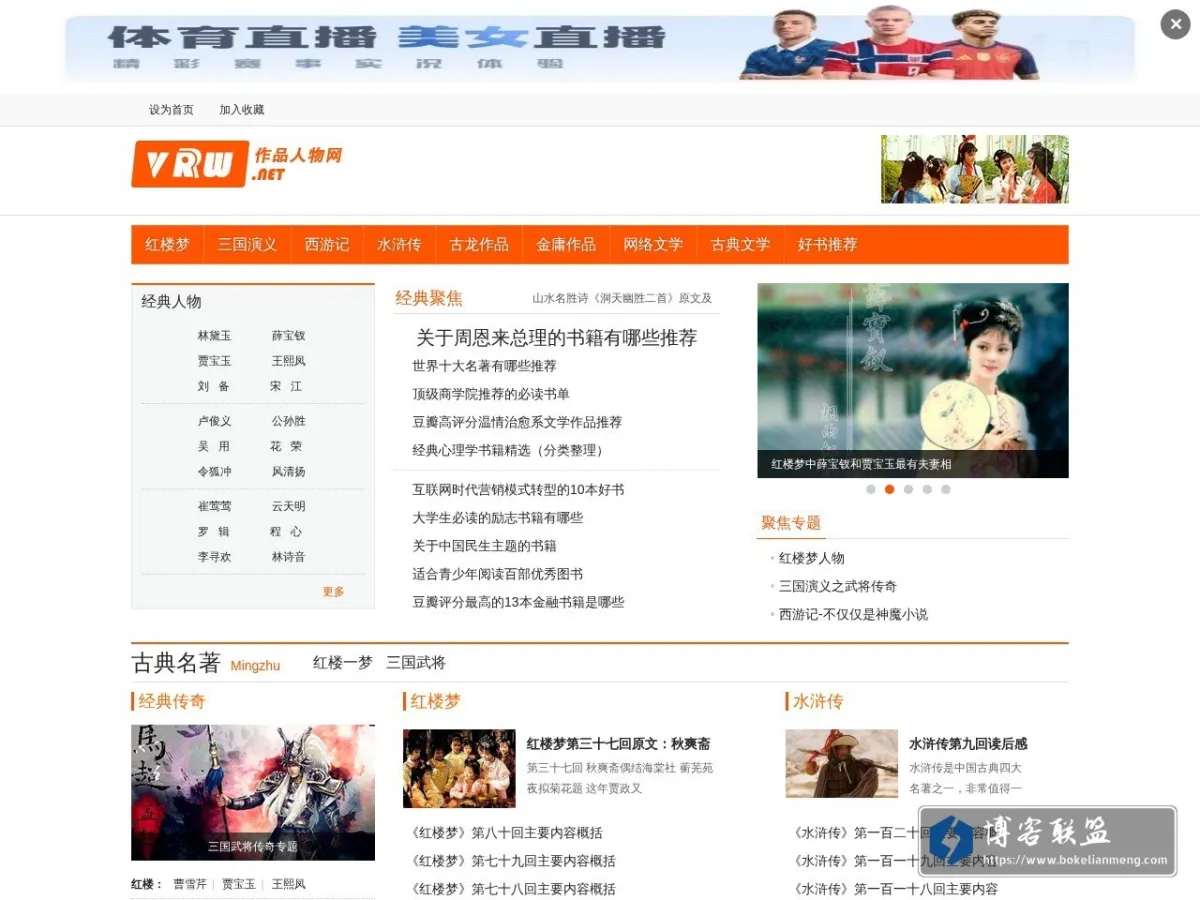
Task: Click 更多 in 经典人物 panel
Action: tap(333, 591)
